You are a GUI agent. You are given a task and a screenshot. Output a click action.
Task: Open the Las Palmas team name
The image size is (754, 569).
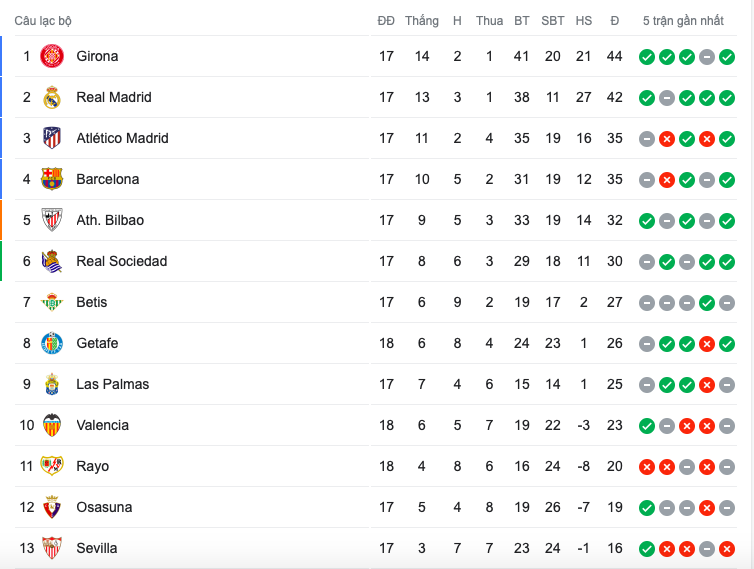tap(113, 384)
